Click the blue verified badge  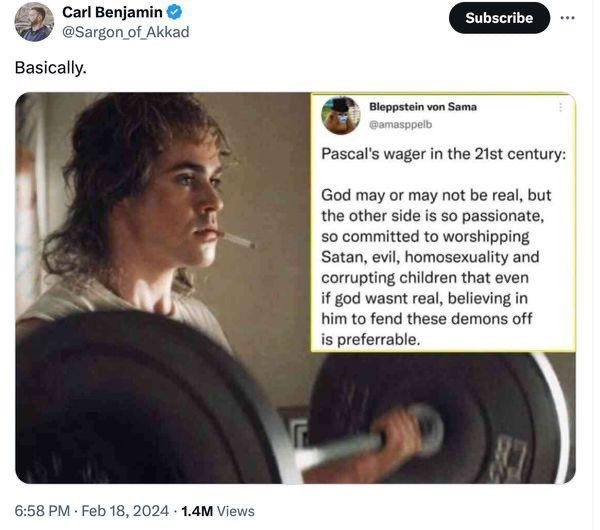pyautogui.click(x=175, y=12)
